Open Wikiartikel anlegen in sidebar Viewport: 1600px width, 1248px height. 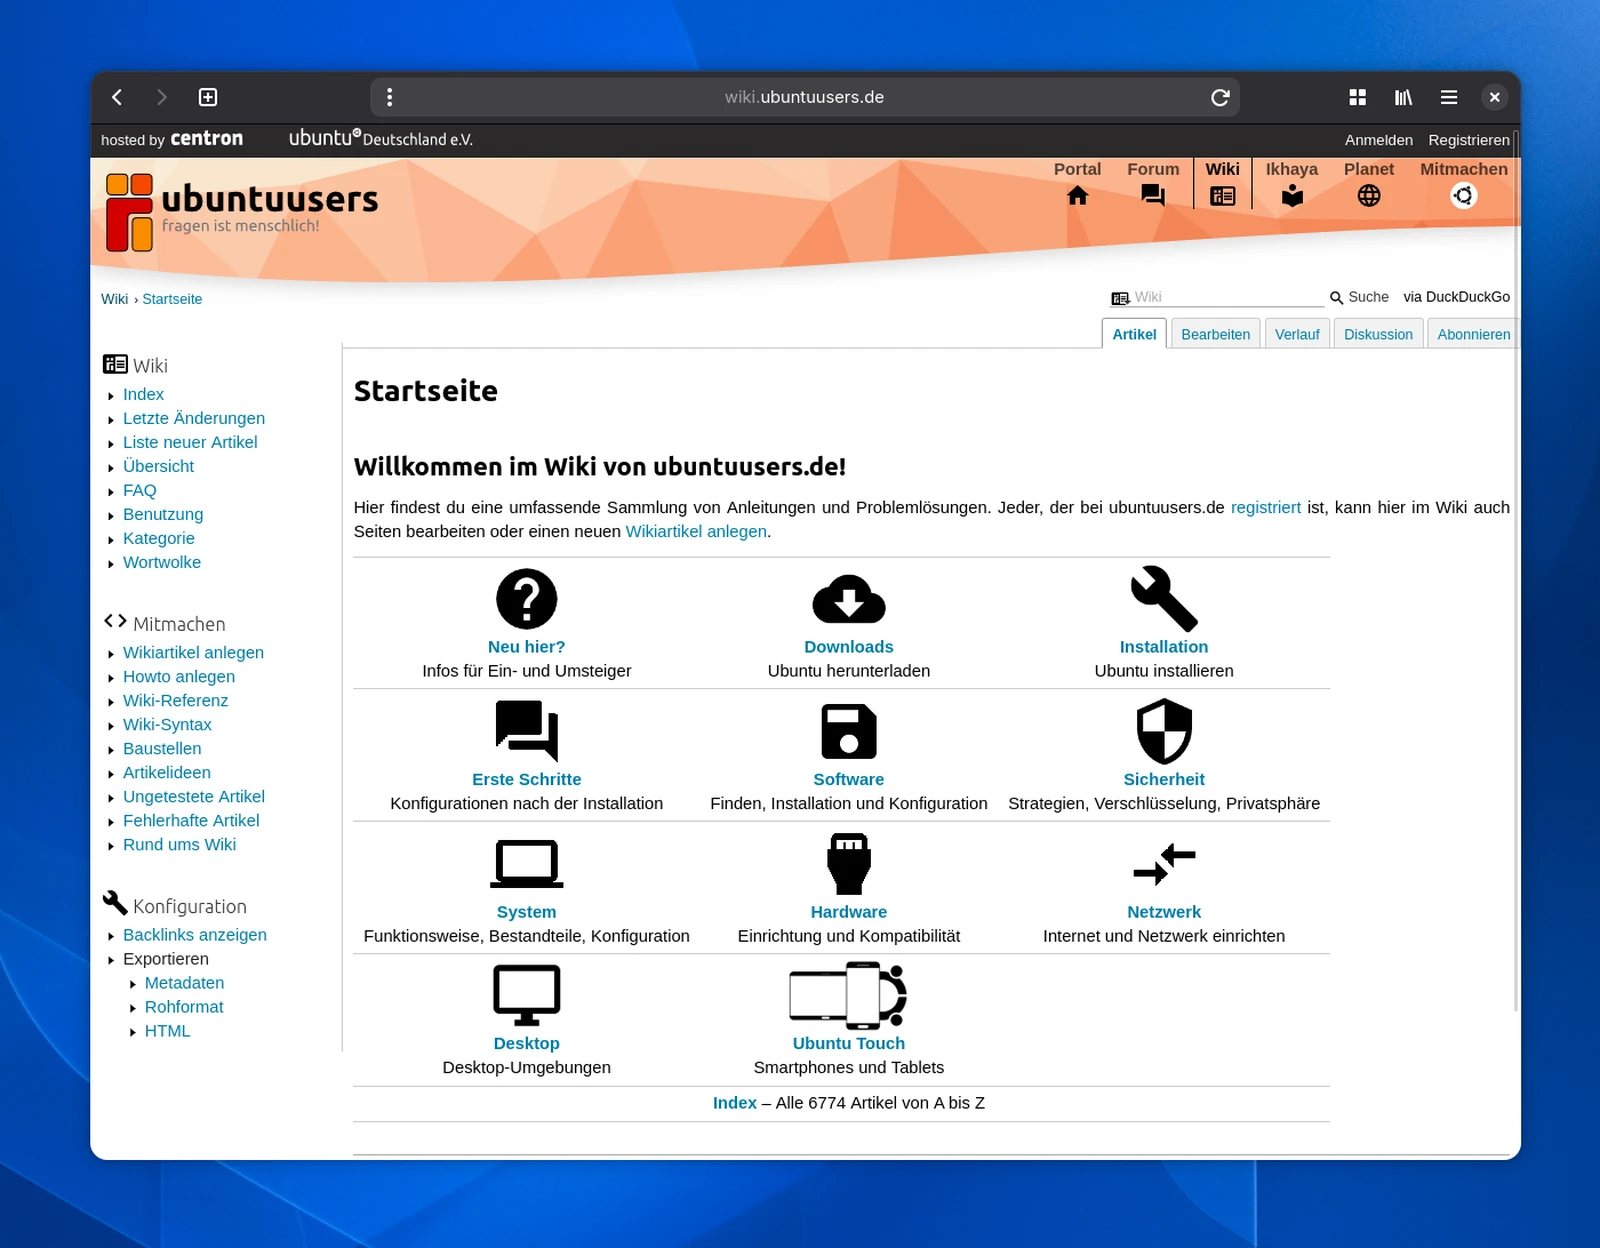(x=193, y=652)
